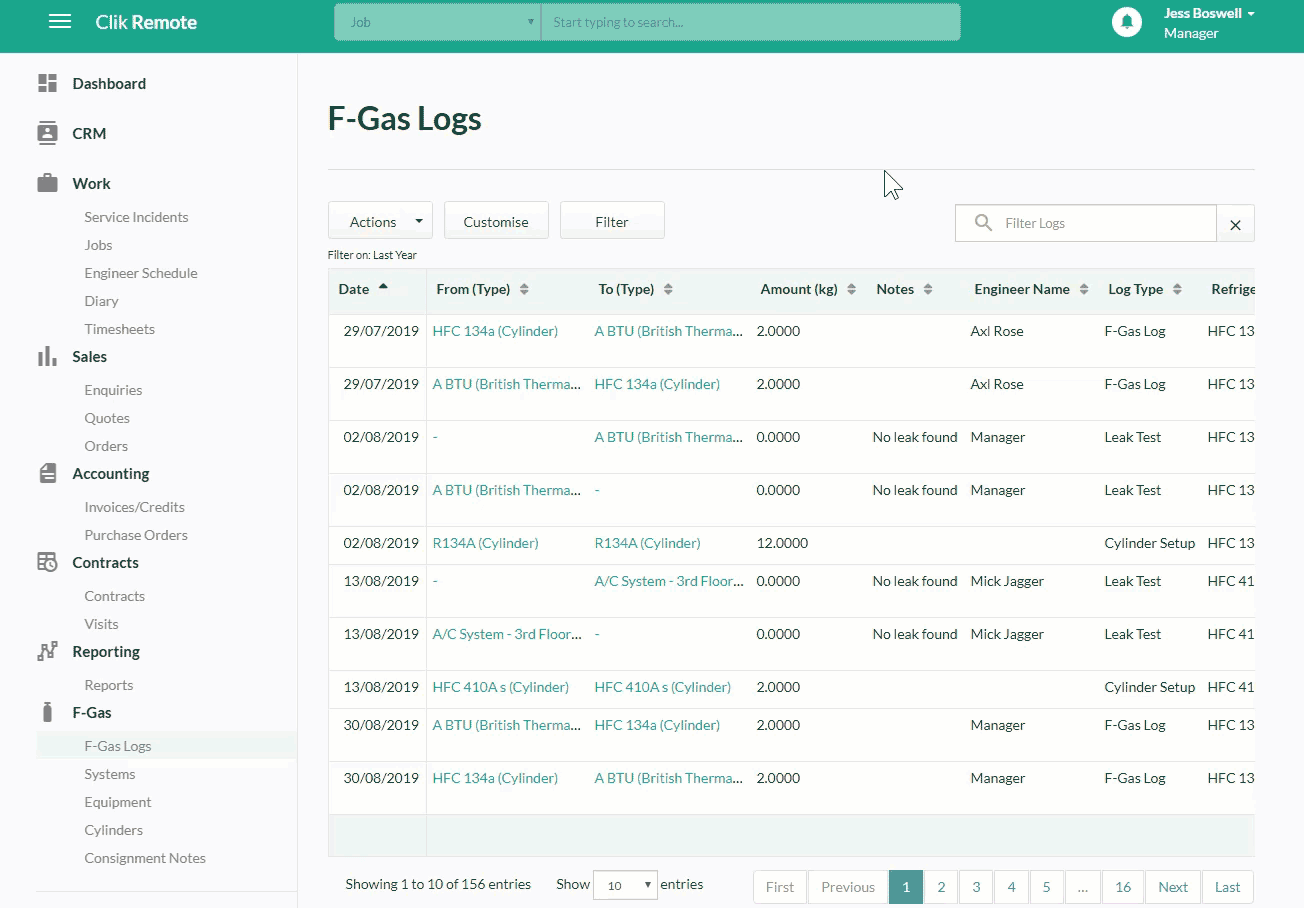
Task: Sort by Amount (kg) column arrows
Action: [x=851, y=289]
